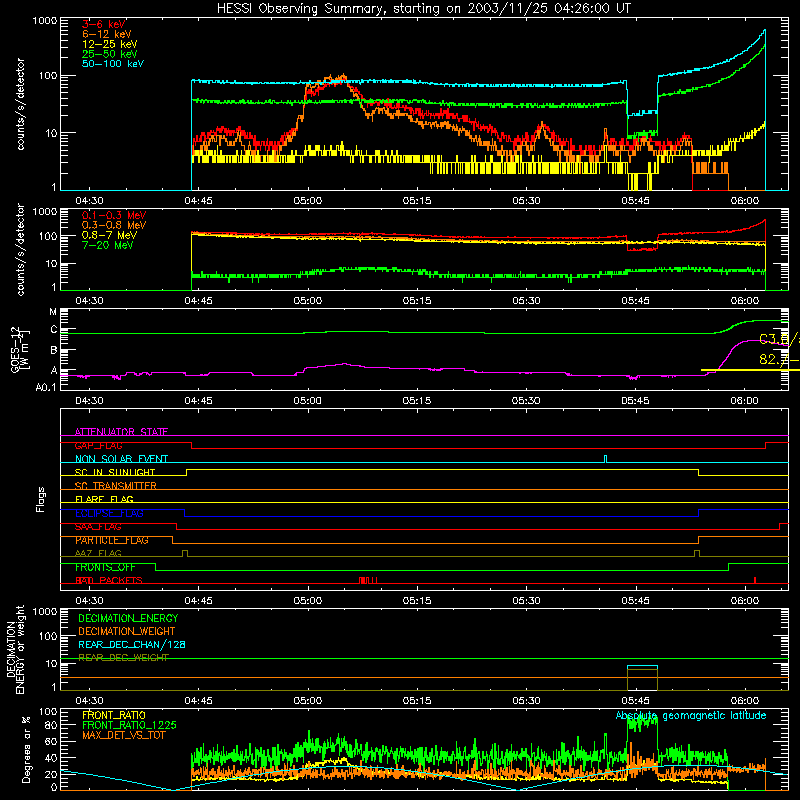This screenshot has height=800, width=800.
Task: Click the FLARE_FLAG label
Action: (x=104, y=499)
